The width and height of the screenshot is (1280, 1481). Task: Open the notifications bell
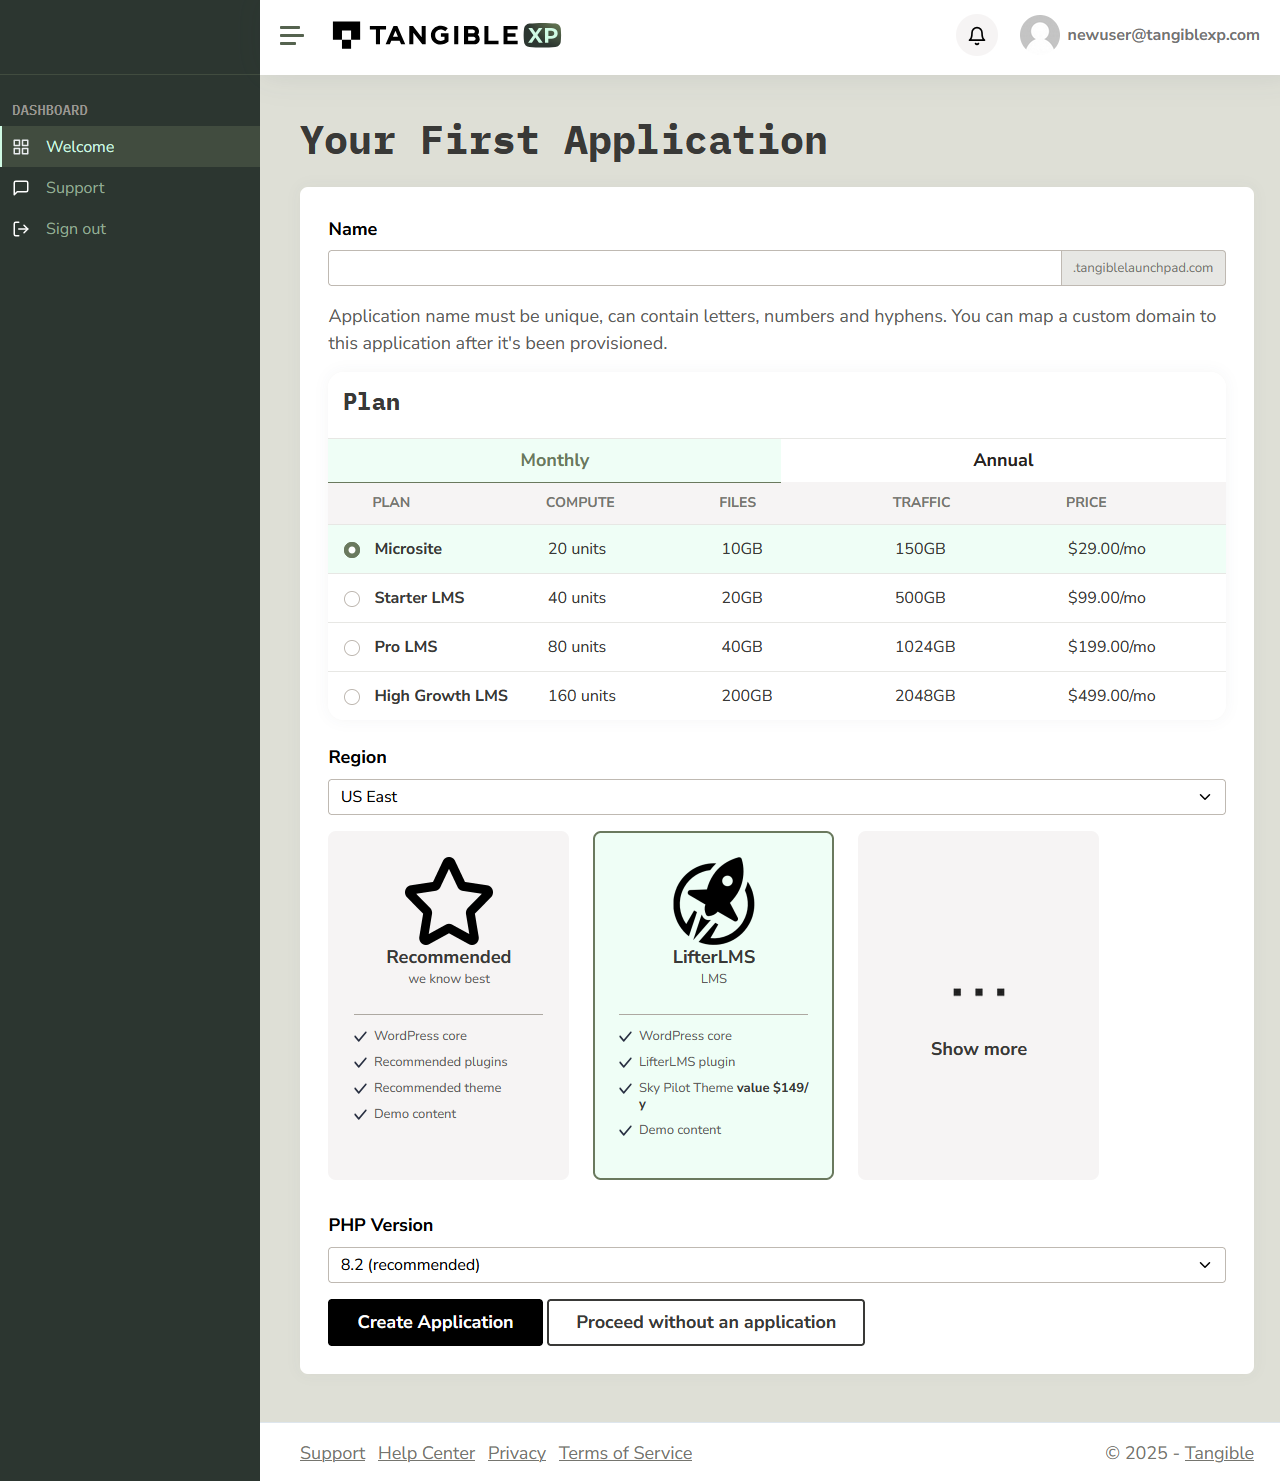[x=977, y=36]
